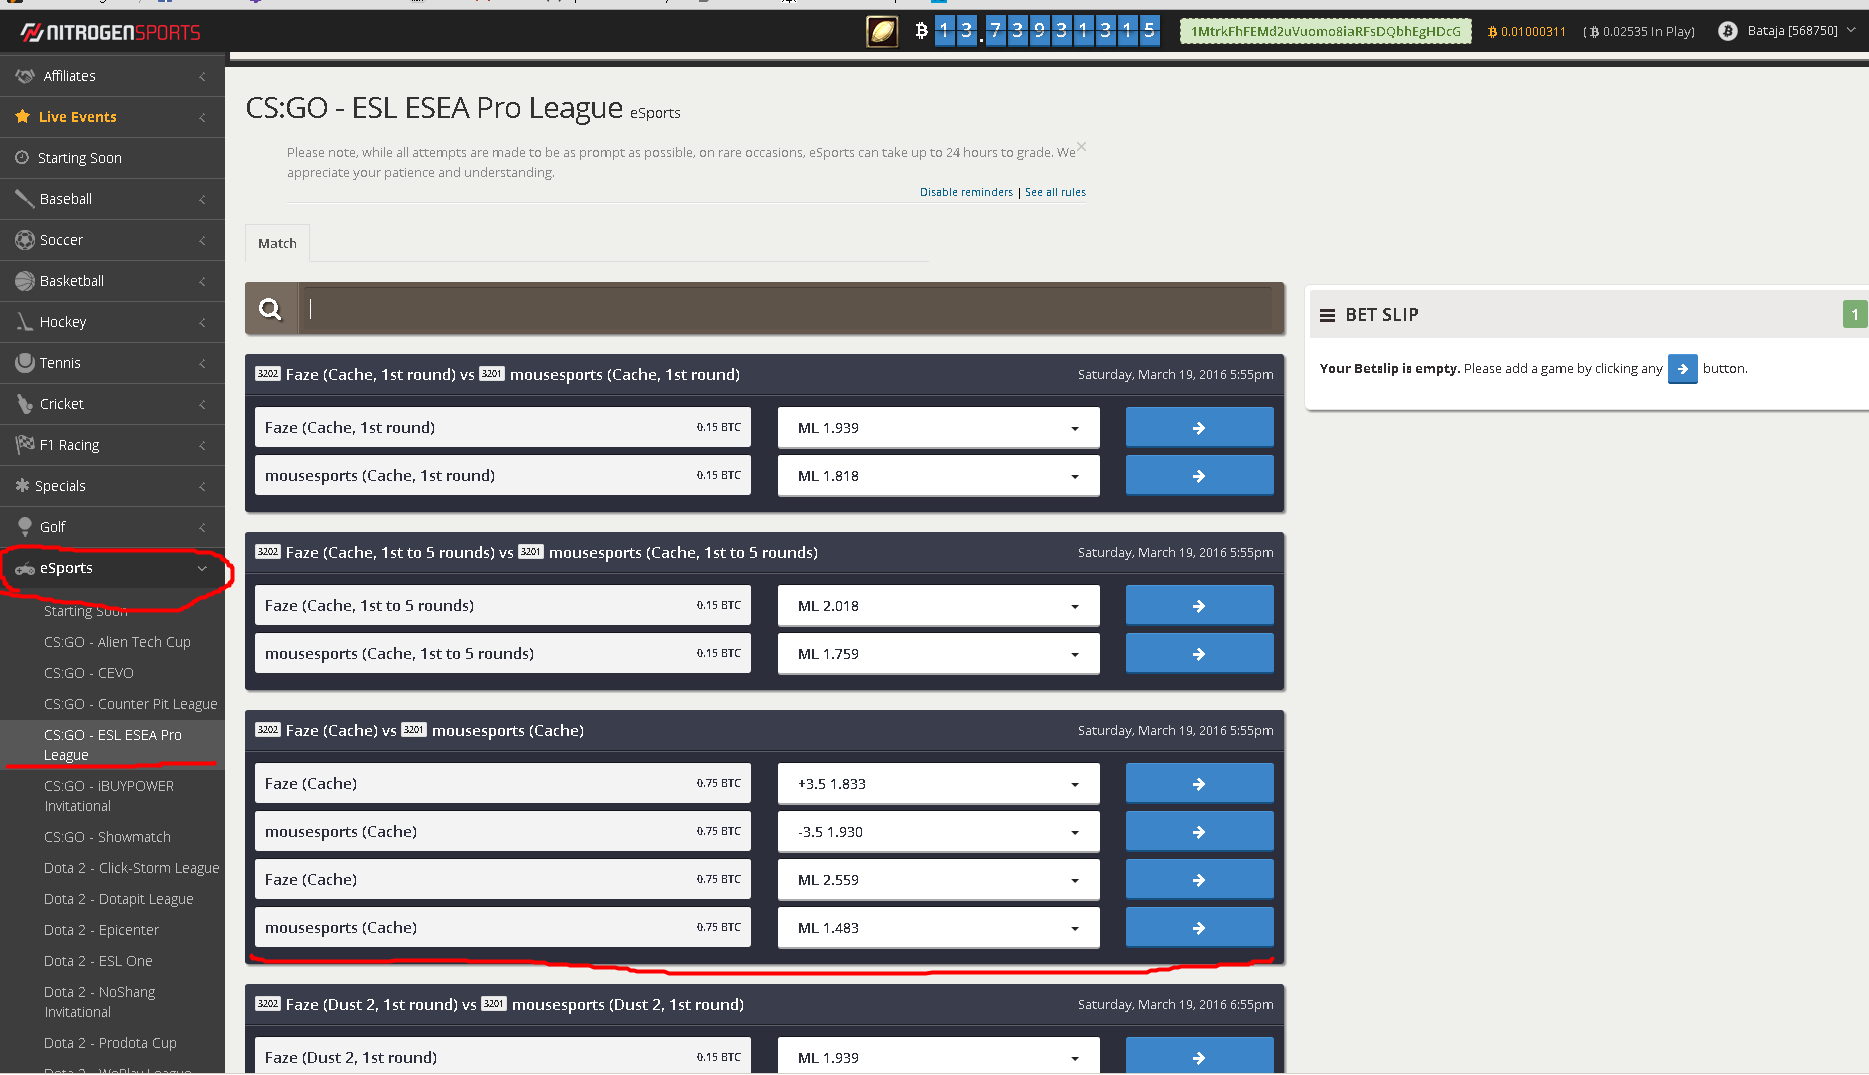Click the 0.01000311 balance
Viewport: 1869px width, 1075px height.
tap(1527, 32)
